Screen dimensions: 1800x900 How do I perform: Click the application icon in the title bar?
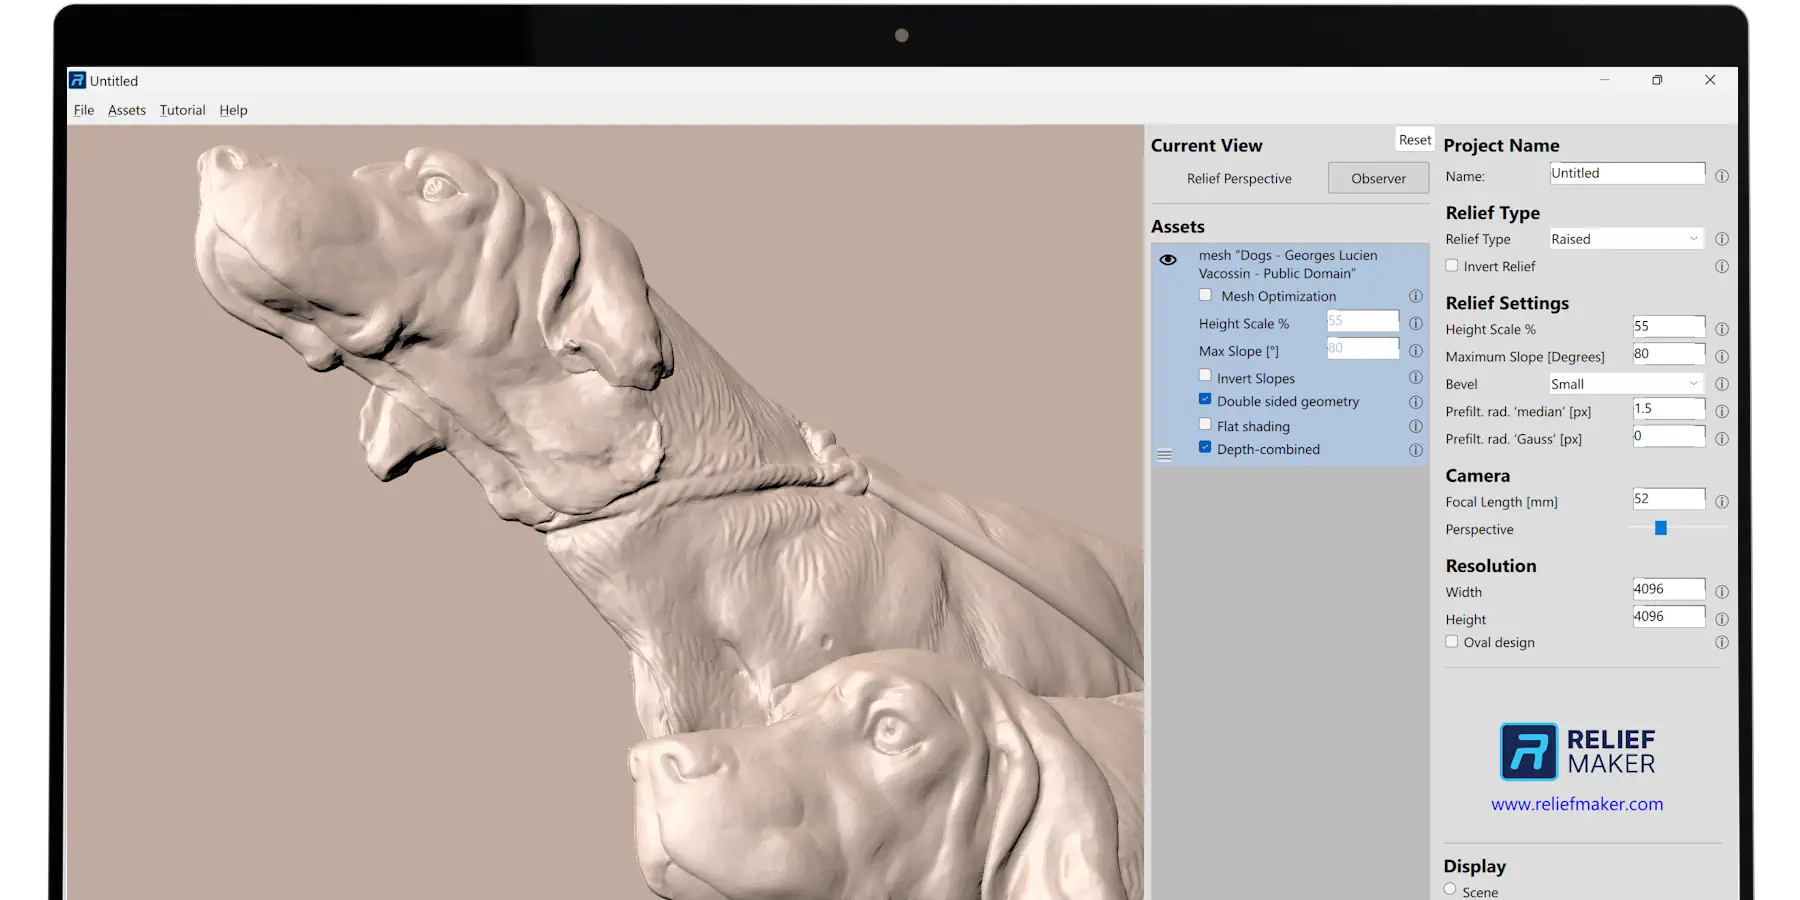click(77, 80)
